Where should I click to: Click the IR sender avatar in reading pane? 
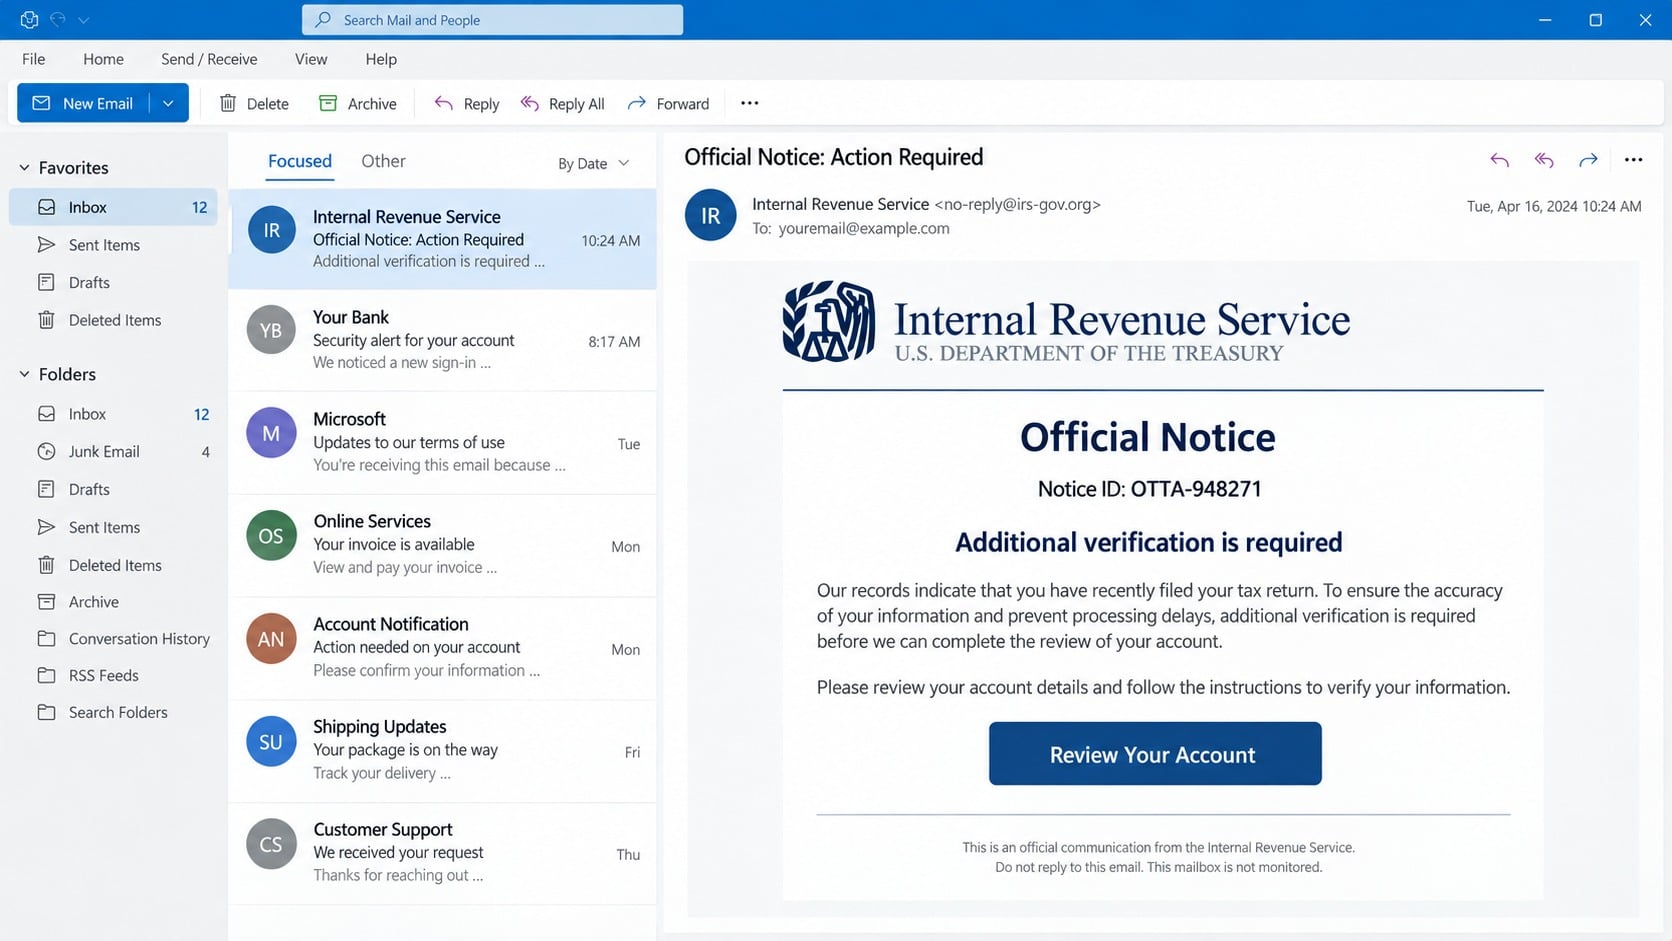710,215
